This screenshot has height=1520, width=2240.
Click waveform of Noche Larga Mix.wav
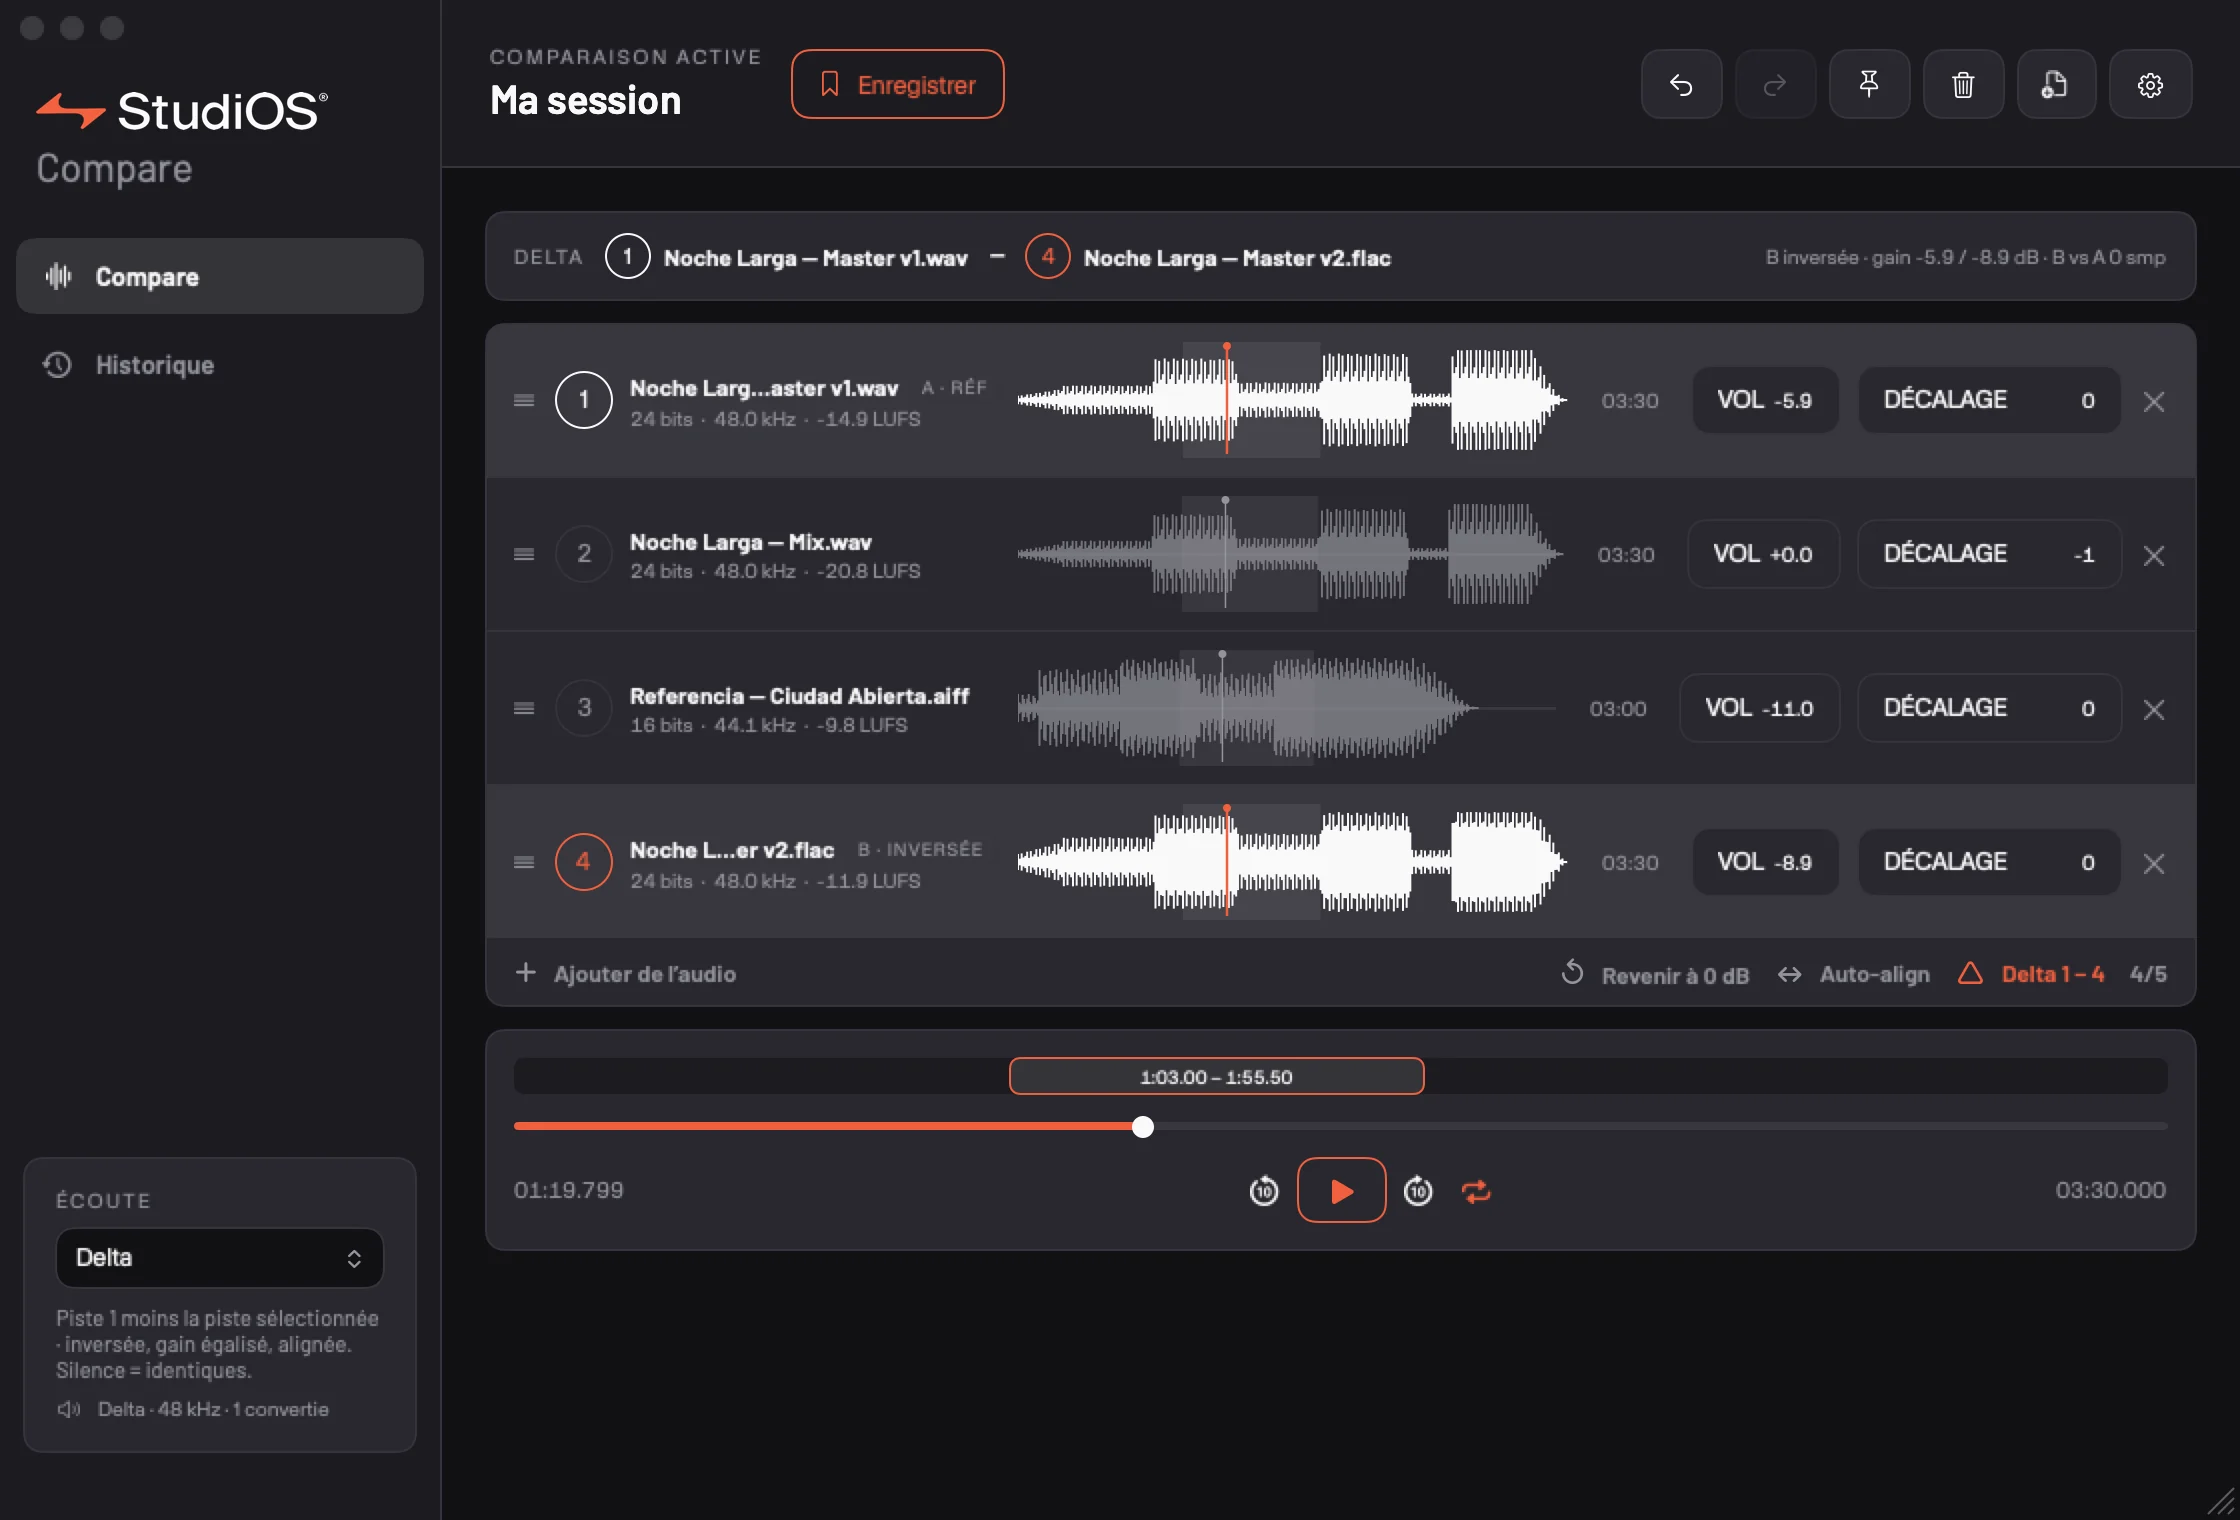click(x=1290, y=554)
